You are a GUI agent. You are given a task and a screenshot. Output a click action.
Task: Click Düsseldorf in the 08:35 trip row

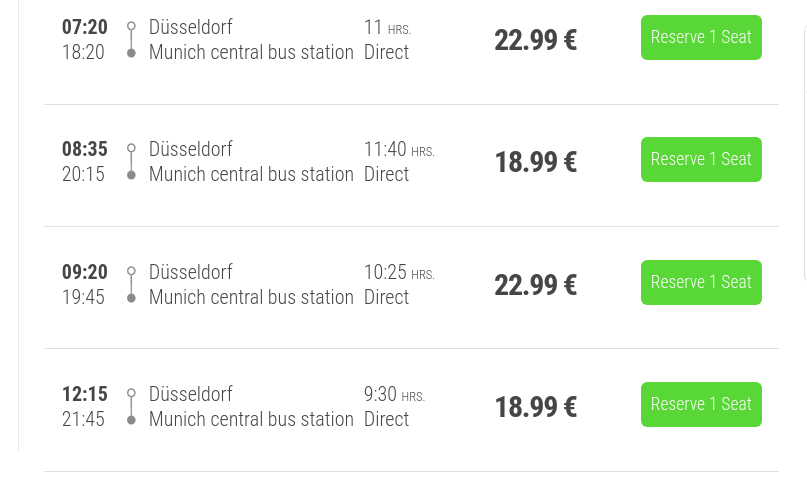point(190,150)
